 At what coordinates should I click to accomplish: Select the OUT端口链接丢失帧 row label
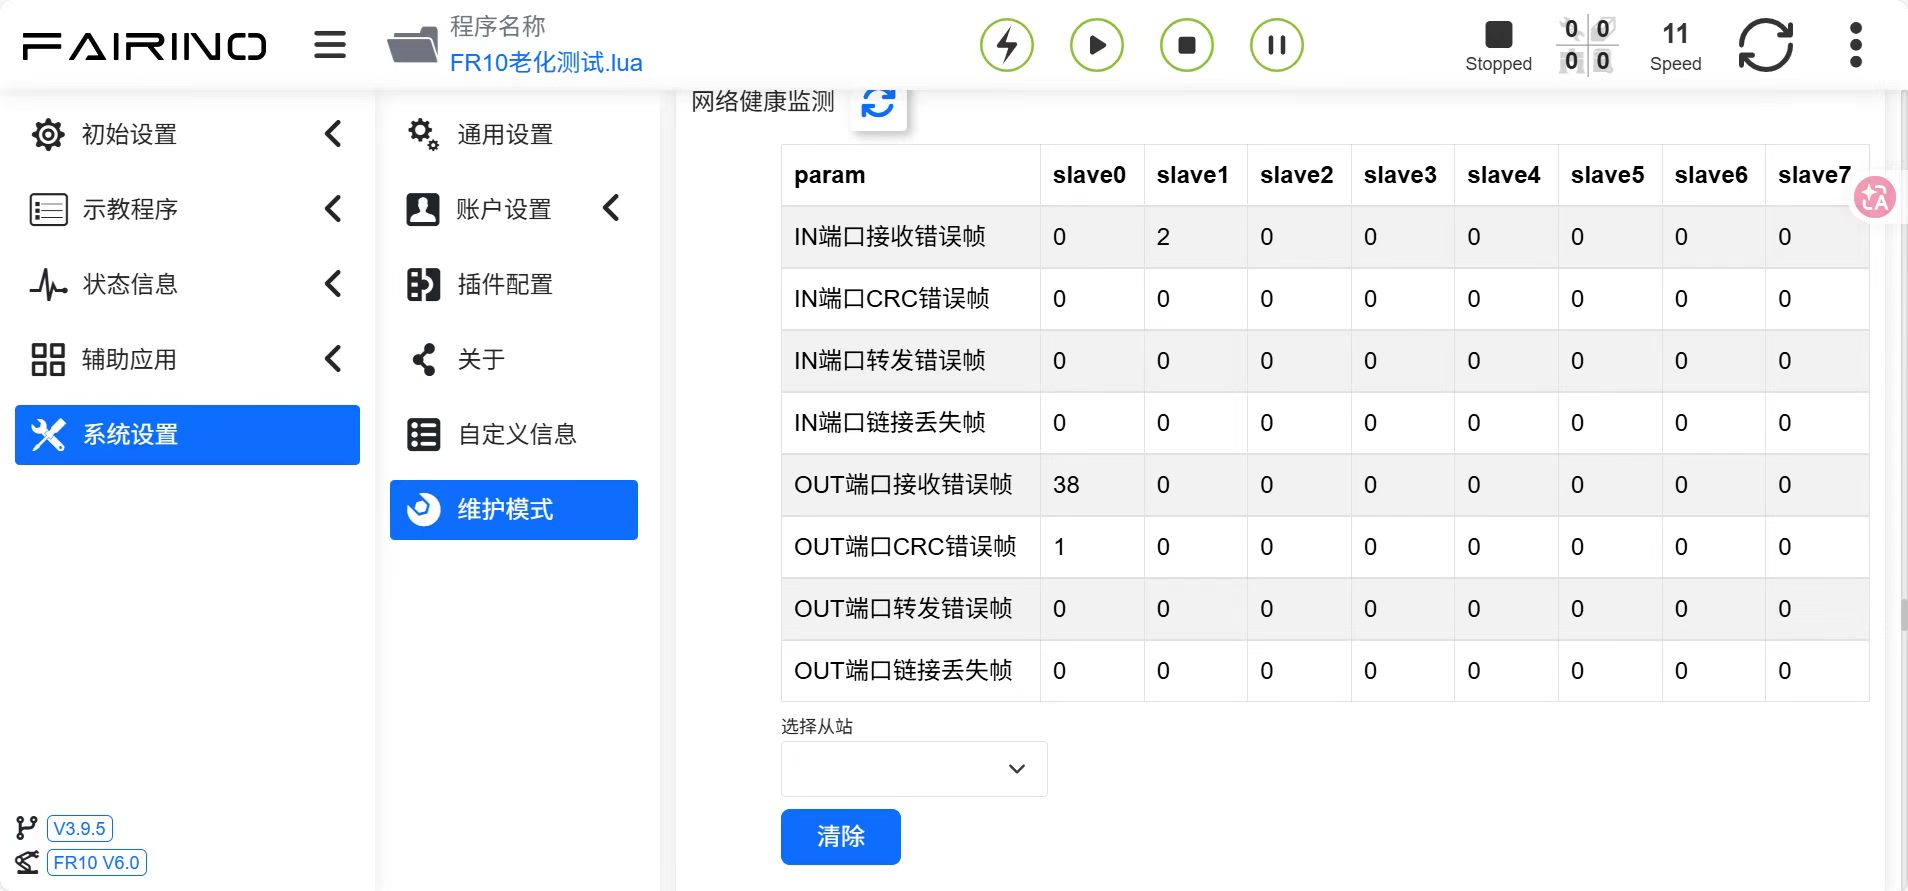tap(903, 671)
